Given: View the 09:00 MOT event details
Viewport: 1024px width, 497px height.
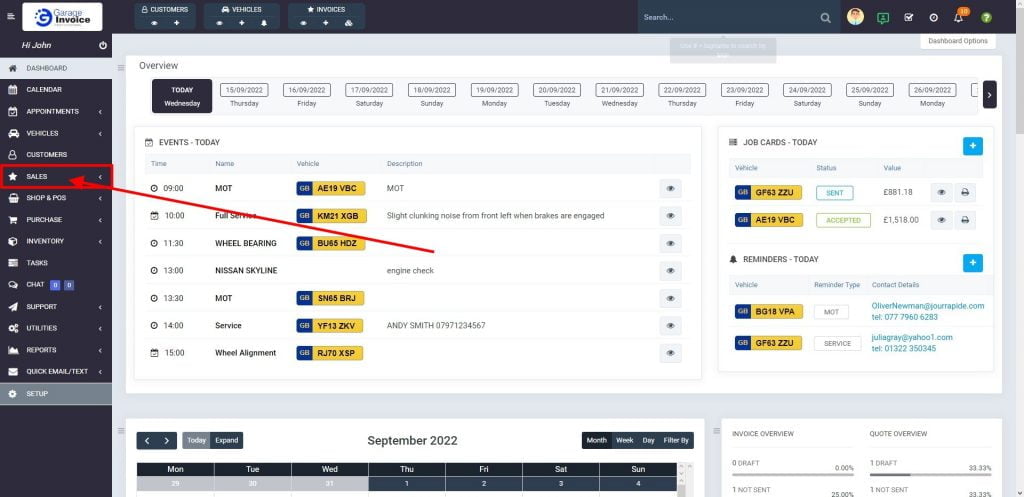Looking at the screenshot, I should (670, 188).
